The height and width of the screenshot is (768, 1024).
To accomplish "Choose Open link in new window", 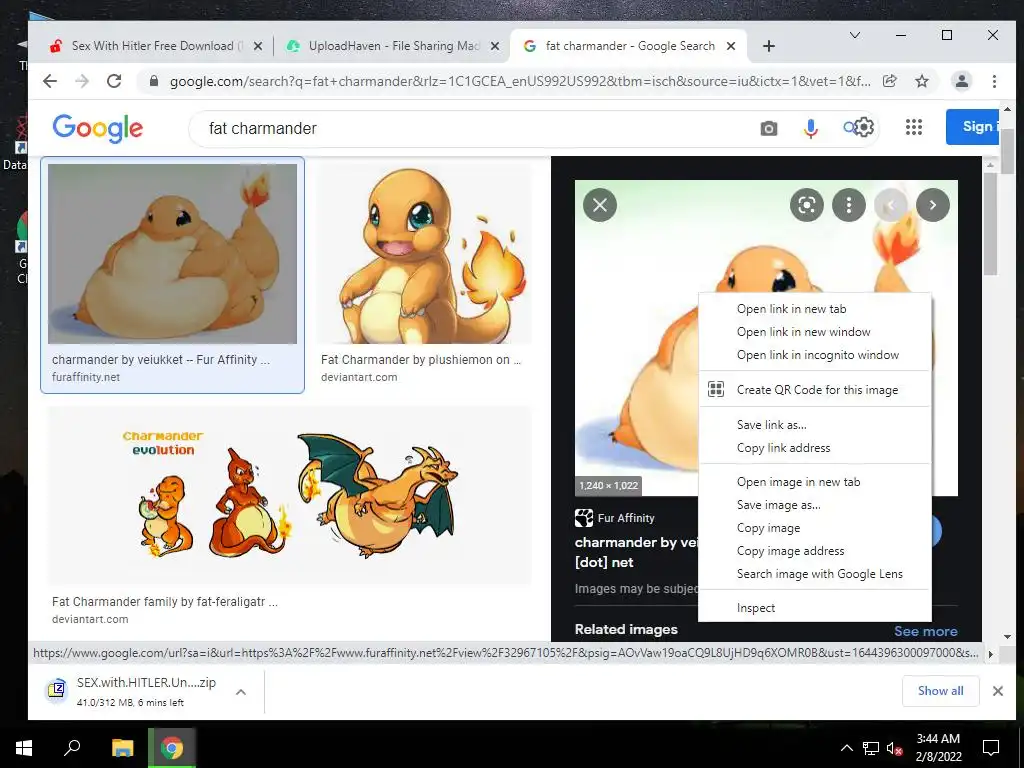I will pyautogui.click(x=814, y=332).
